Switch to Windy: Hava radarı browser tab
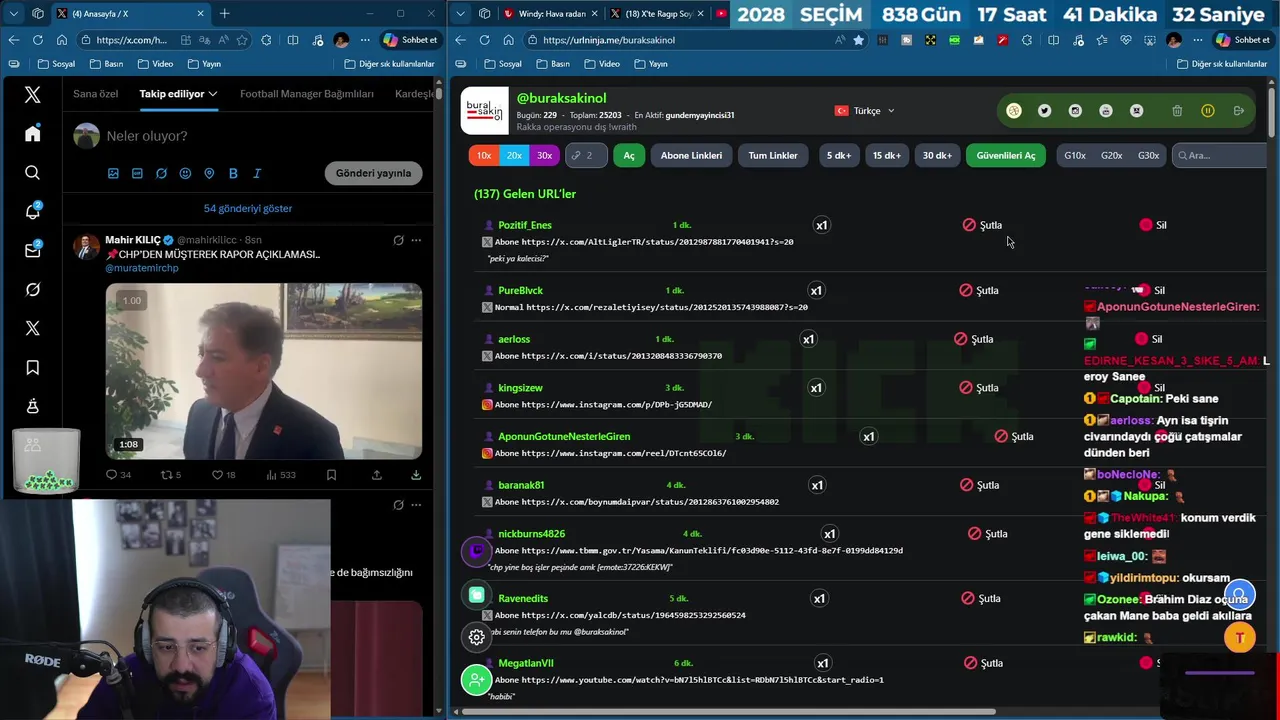This screenshot has width=1280, height=720. (x=550, y=14)
